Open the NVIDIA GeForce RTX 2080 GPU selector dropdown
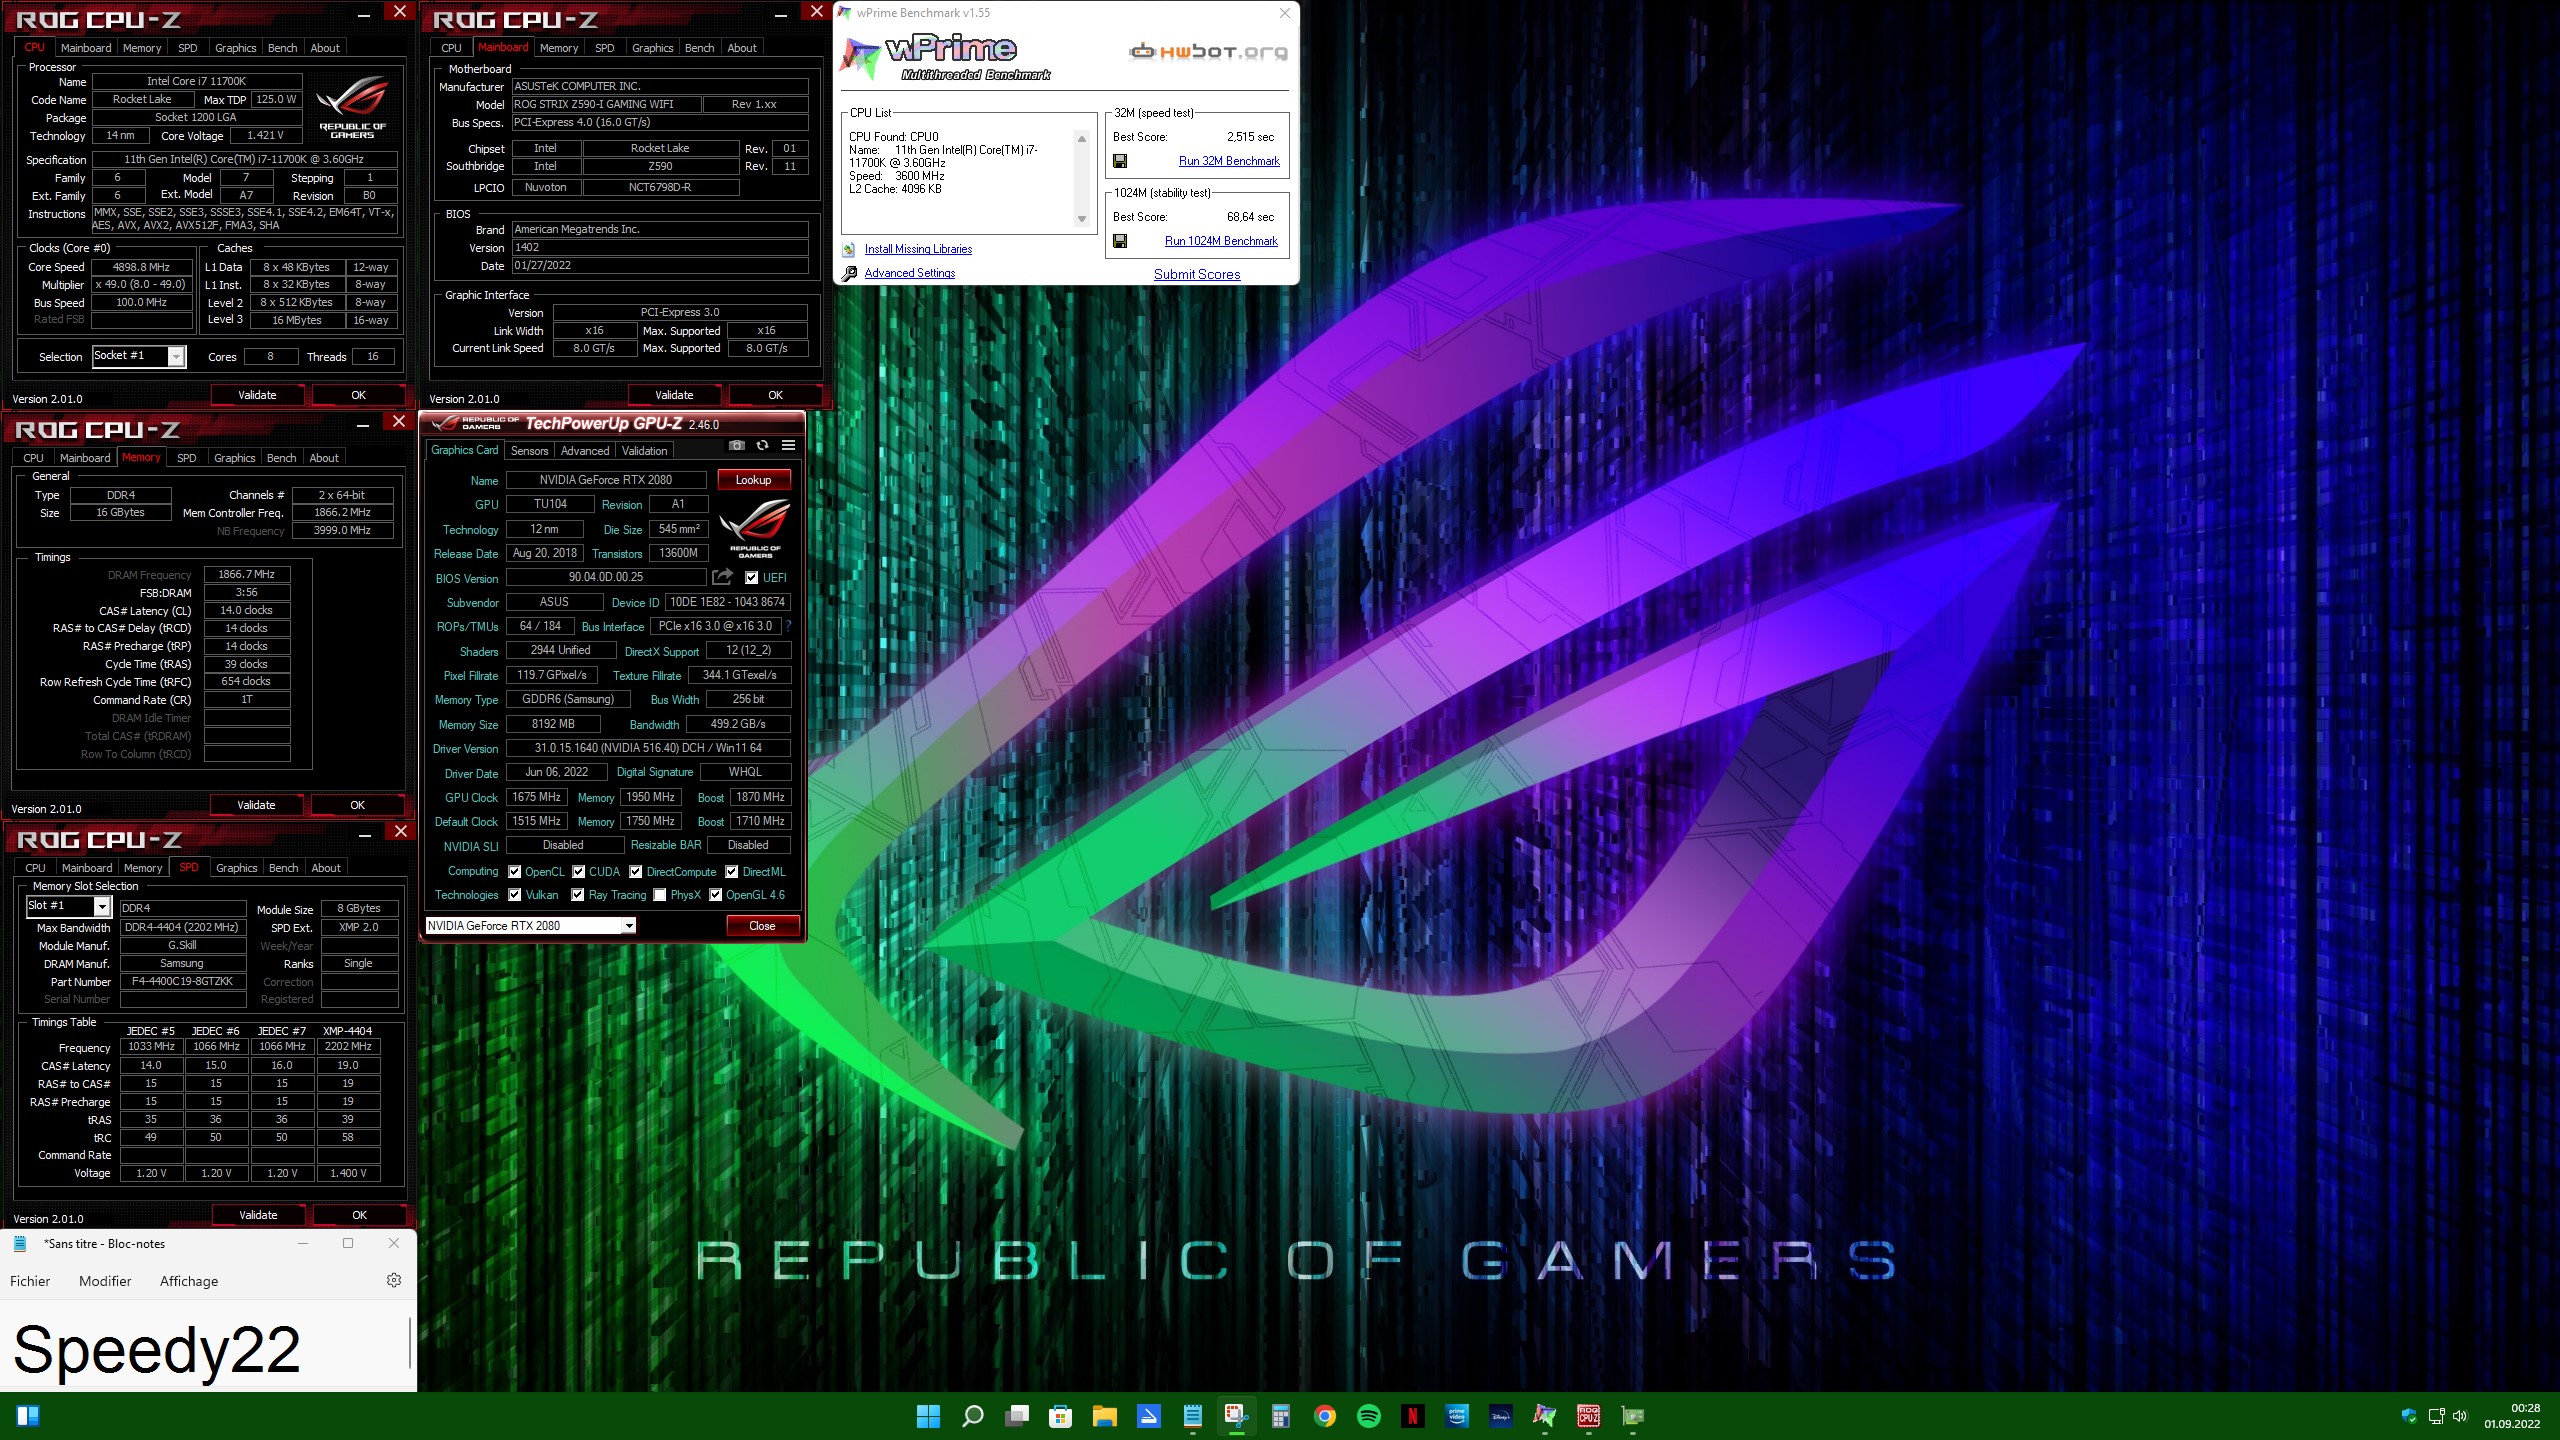The width and height of the screenshot is (2560, 1440). [x=629, y=926]
